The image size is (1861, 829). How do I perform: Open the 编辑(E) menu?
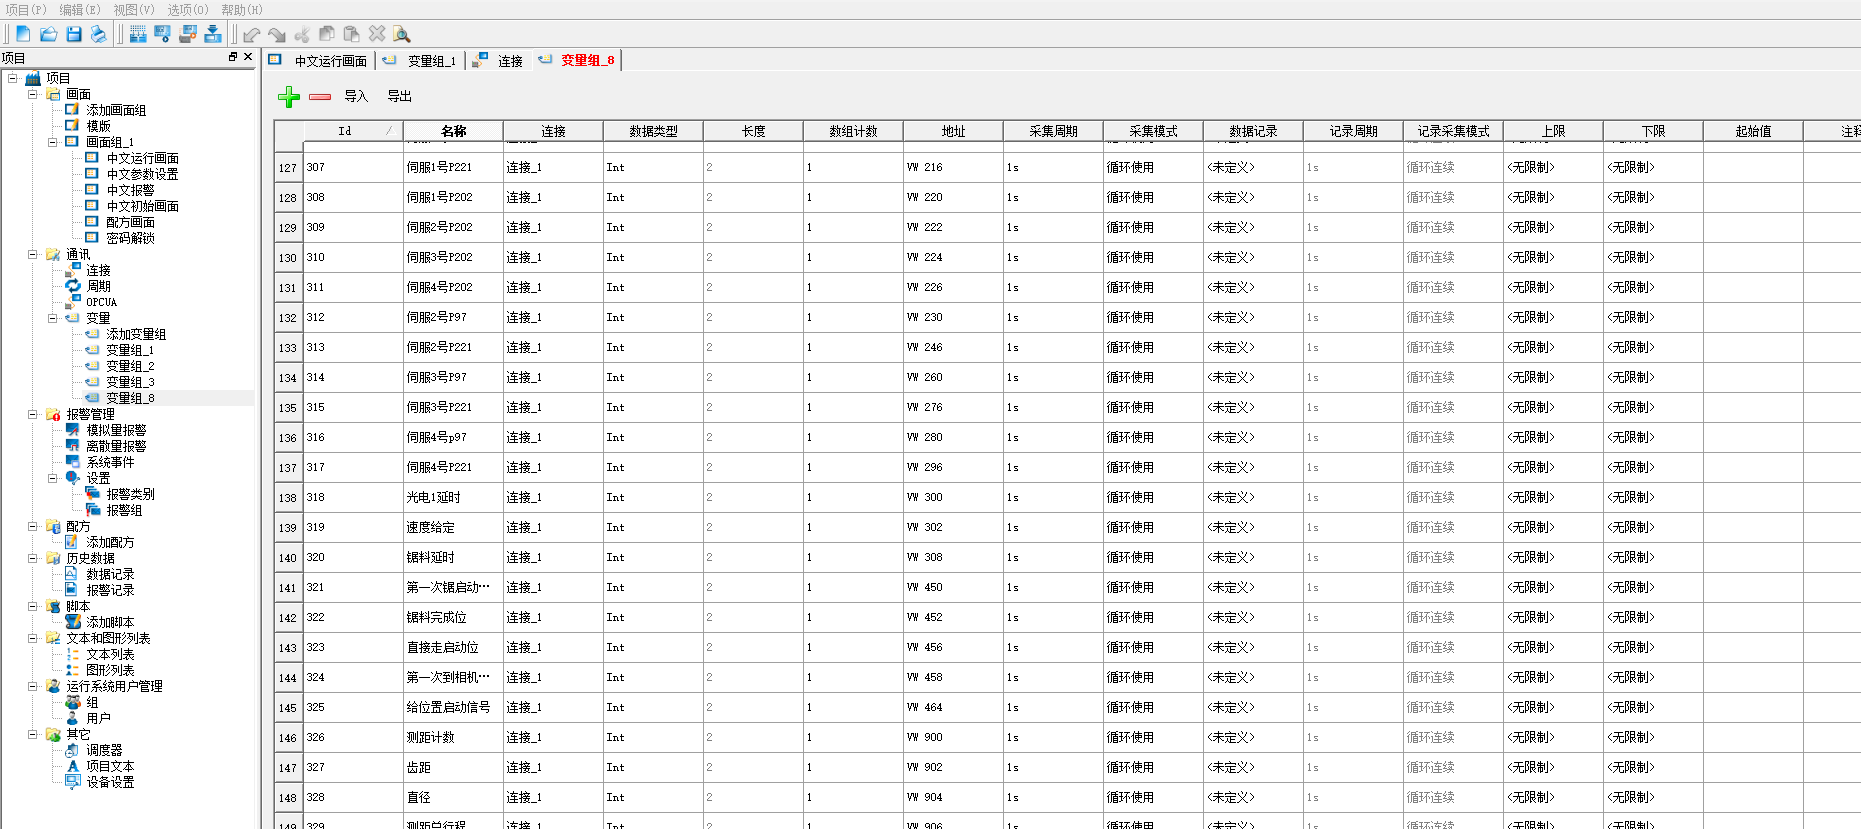click(x=80, y=10)
